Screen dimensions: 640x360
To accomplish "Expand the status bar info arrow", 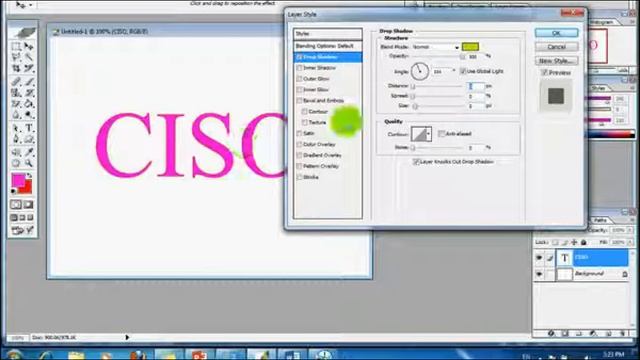I will (127, 338).
